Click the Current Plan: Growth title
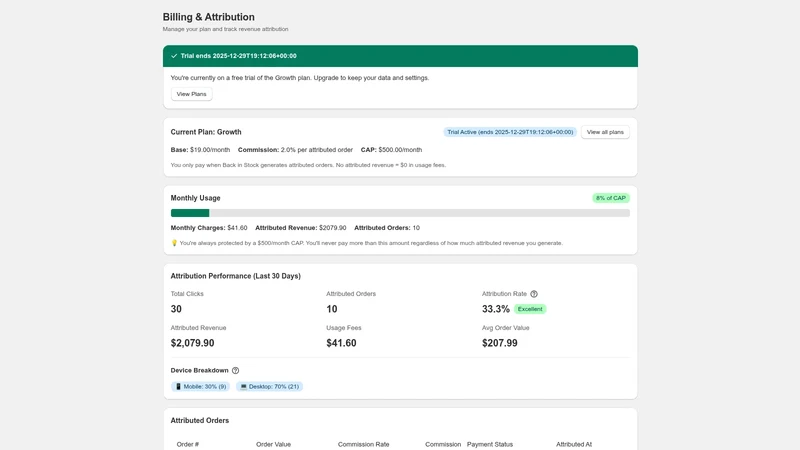 pos(206,132)
